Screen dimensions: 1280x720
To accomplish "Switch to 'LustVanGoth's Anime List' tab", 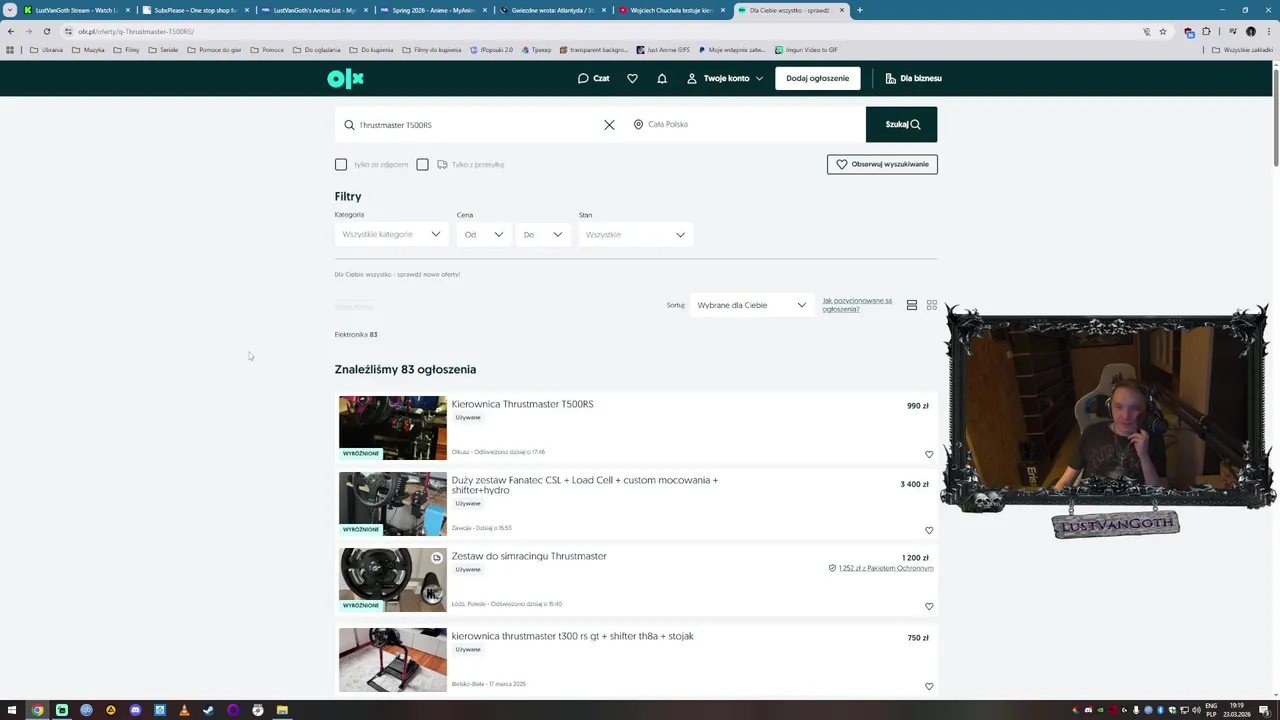I will tap(314, 10).
